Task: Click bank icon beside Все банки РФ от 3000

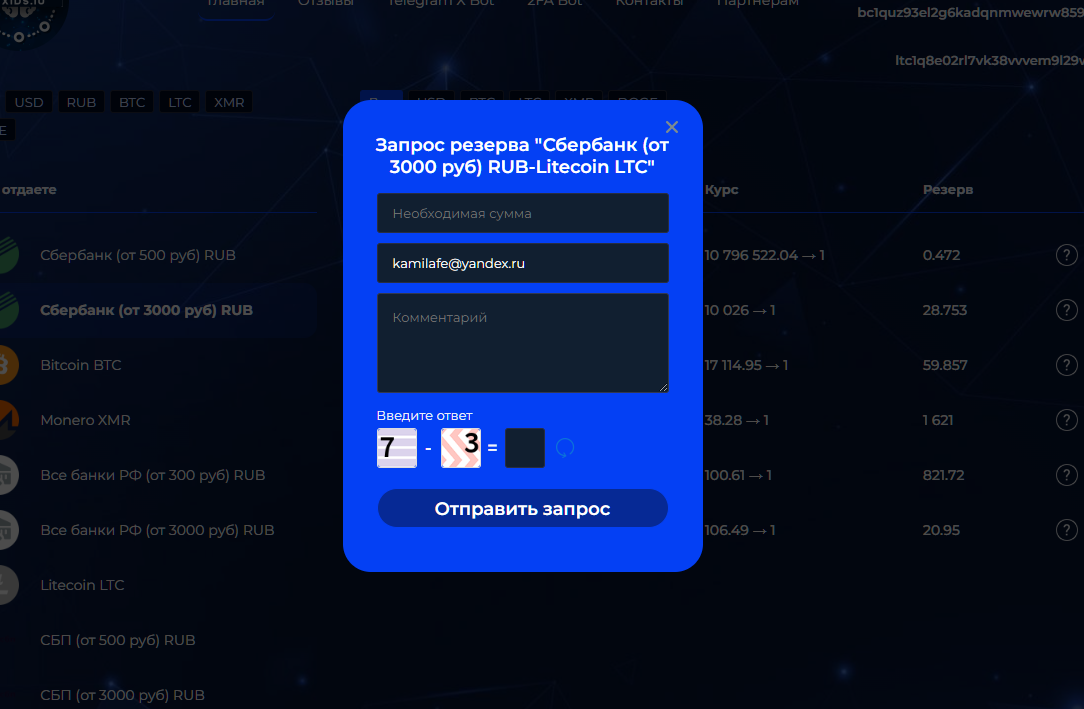Action: click(x=7, y=530)
